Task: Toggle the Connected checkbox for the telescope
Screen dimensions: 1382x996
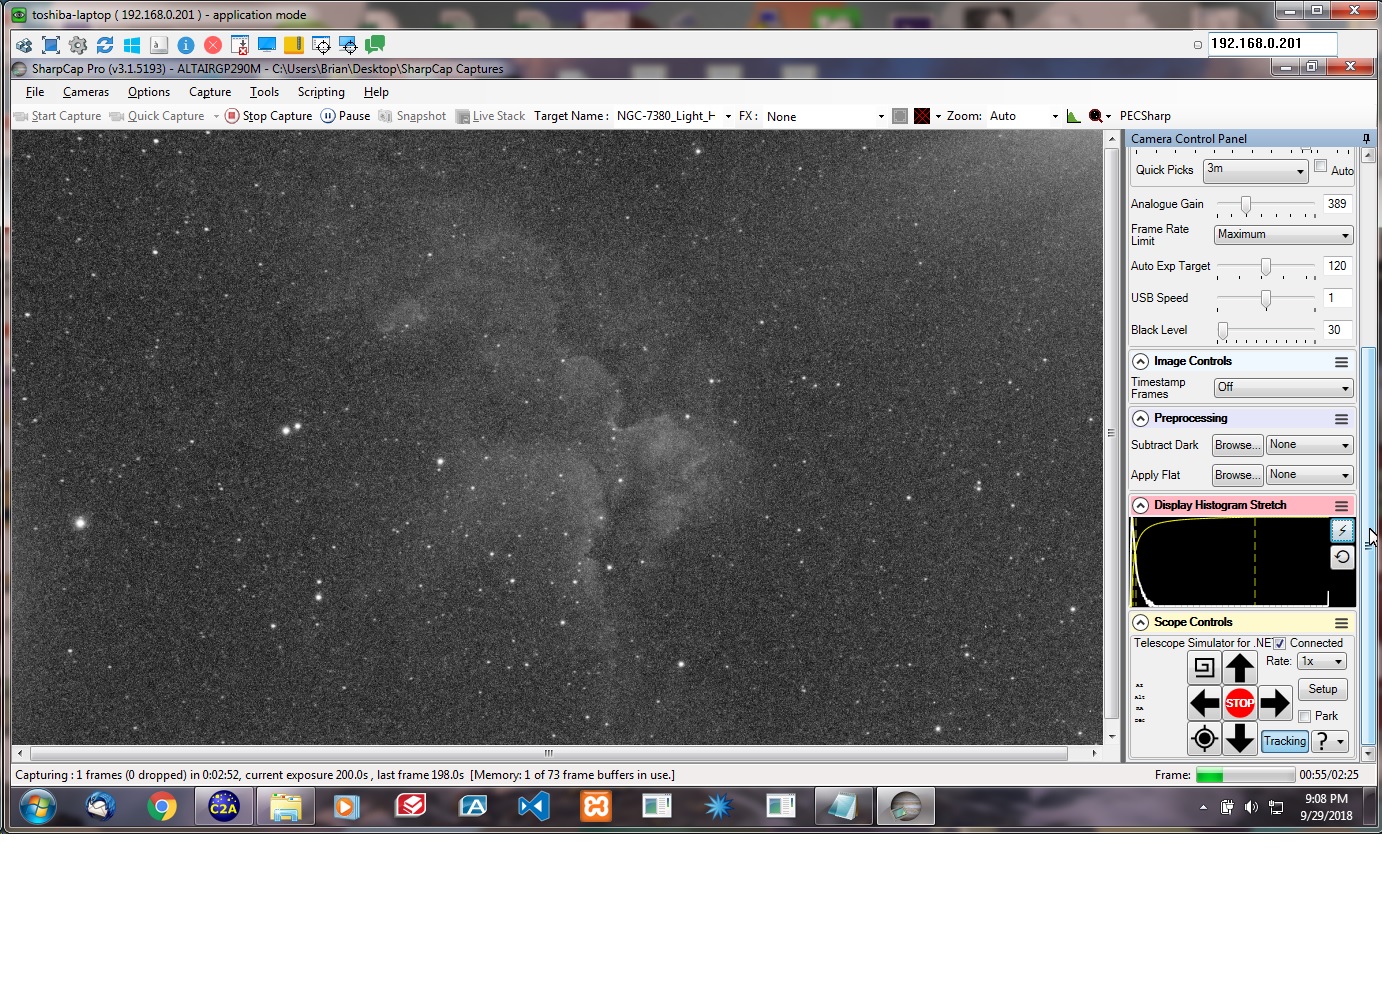Action: tap(1279, 644)
